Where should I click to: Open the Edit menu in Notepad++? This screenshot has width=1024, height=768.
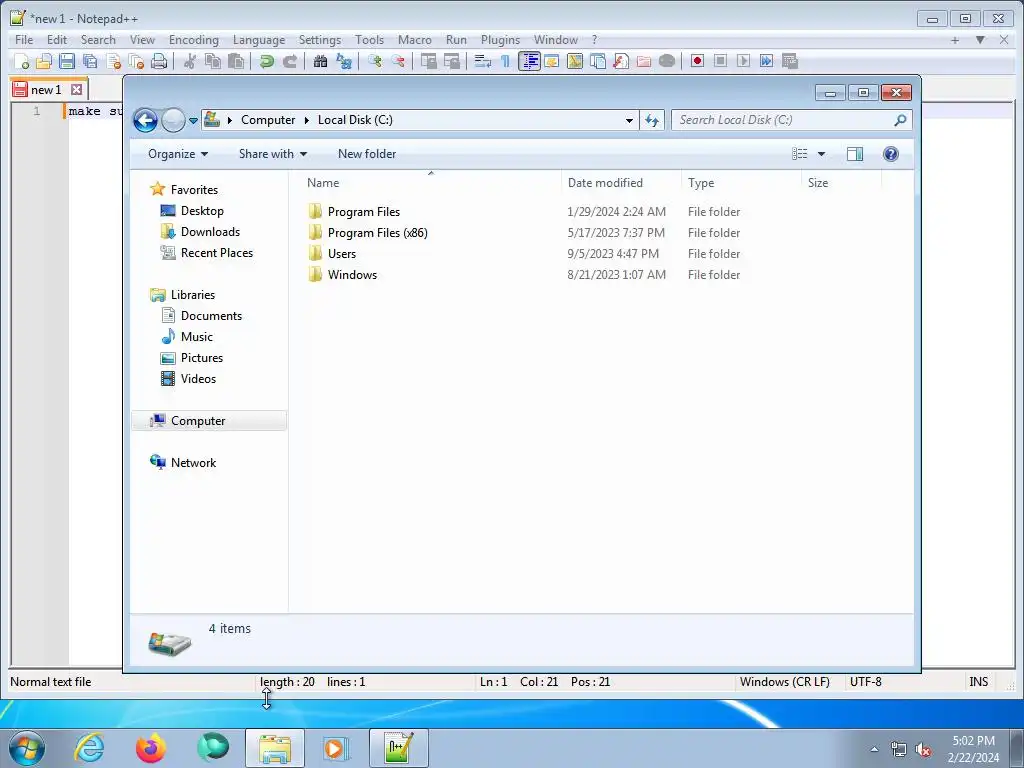tap(57, 40)
